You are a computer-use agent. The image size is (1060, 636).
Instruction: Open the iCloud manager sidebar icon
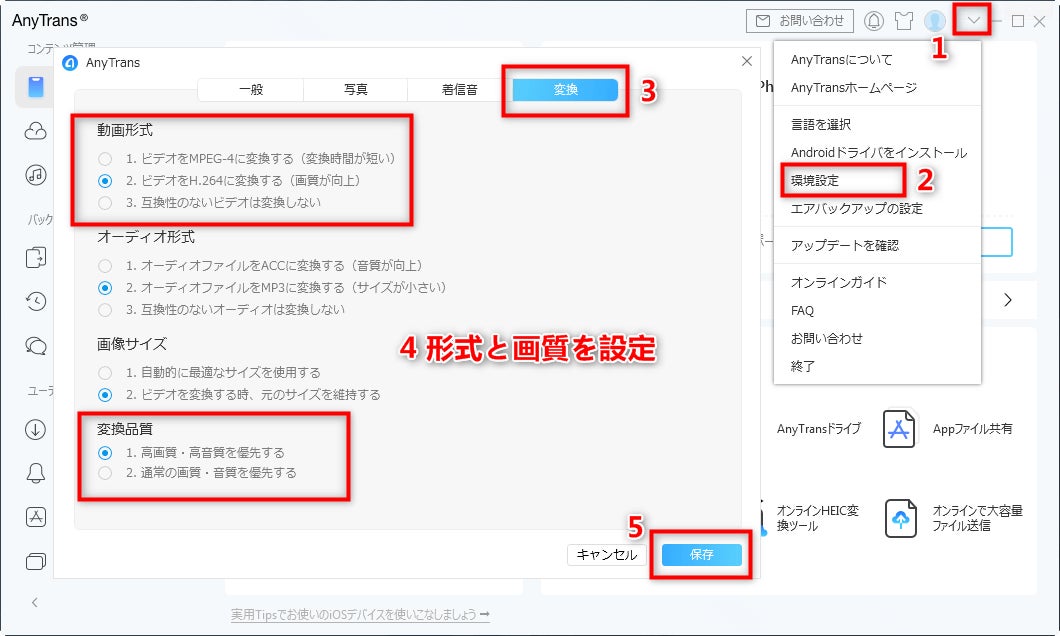pos(35,130)
